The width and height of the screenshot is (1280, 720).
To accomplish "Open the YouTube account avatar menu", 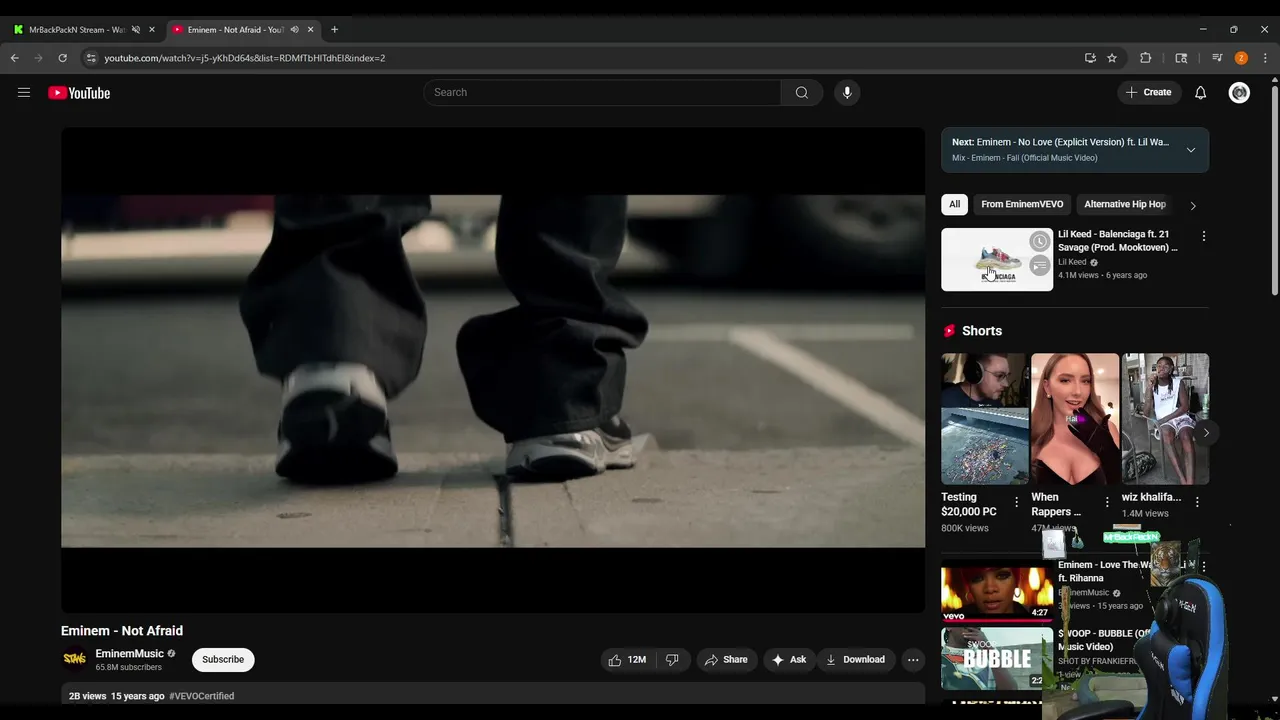I will (1239, 93).
